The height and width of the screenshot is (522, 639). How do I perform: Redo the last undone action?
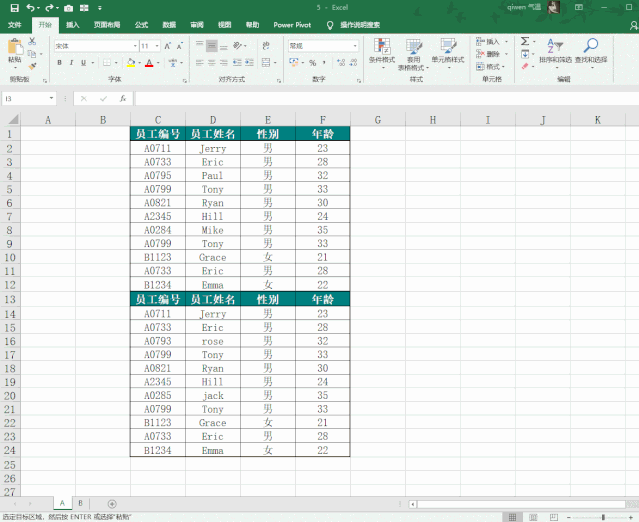click(x=49, y=8)
